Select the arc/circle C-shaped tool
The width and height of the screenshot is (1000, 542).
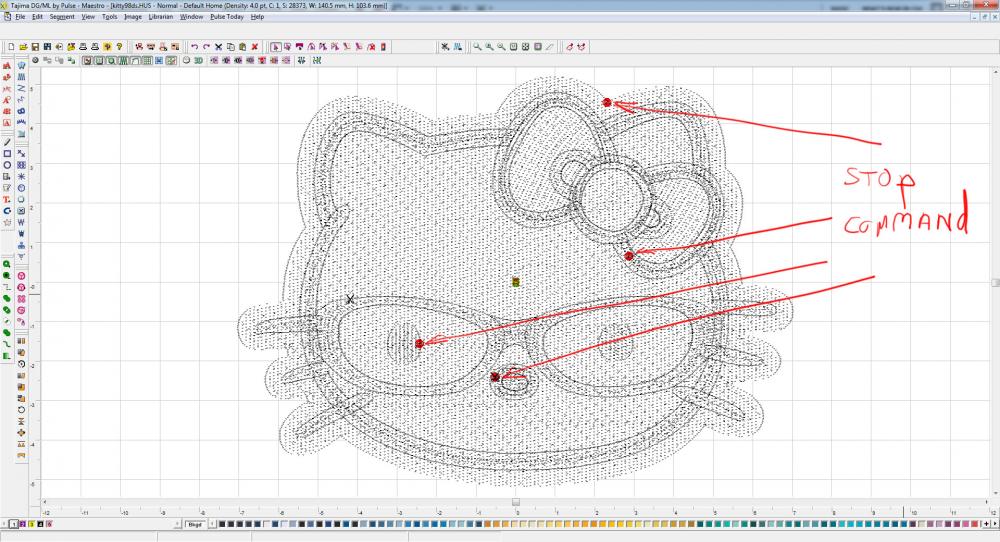point(7,211)
